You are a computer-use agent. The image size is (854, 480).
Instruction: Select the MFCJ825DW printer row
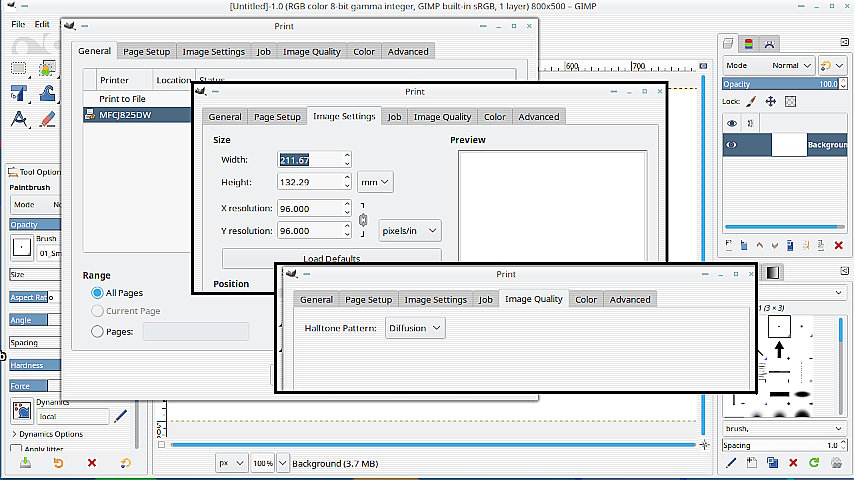(137, 115)
